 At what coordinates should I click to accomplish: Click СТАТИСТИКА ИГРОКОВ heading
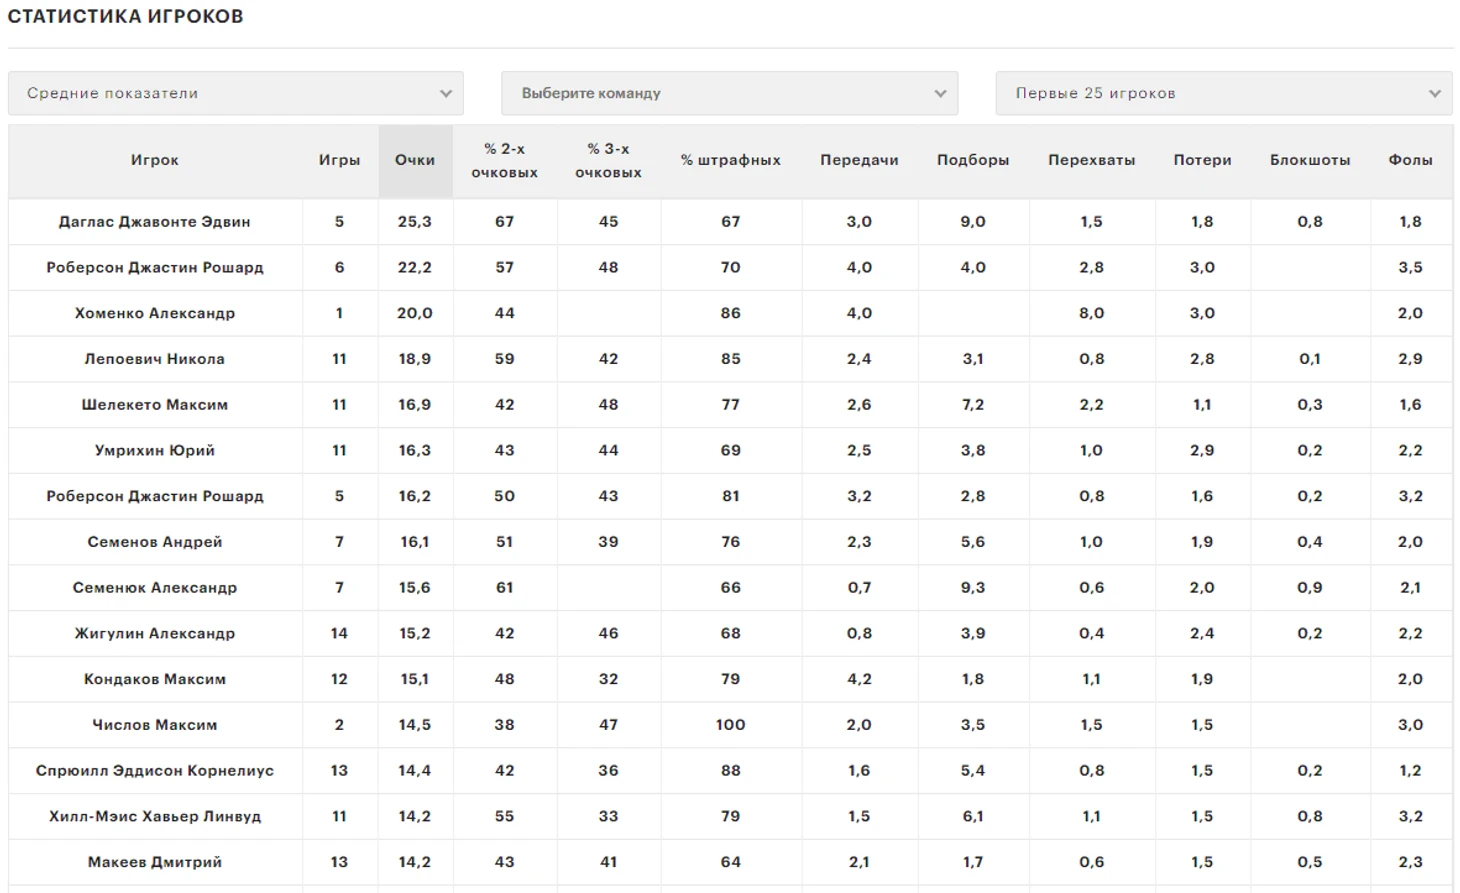coord(126,17)
